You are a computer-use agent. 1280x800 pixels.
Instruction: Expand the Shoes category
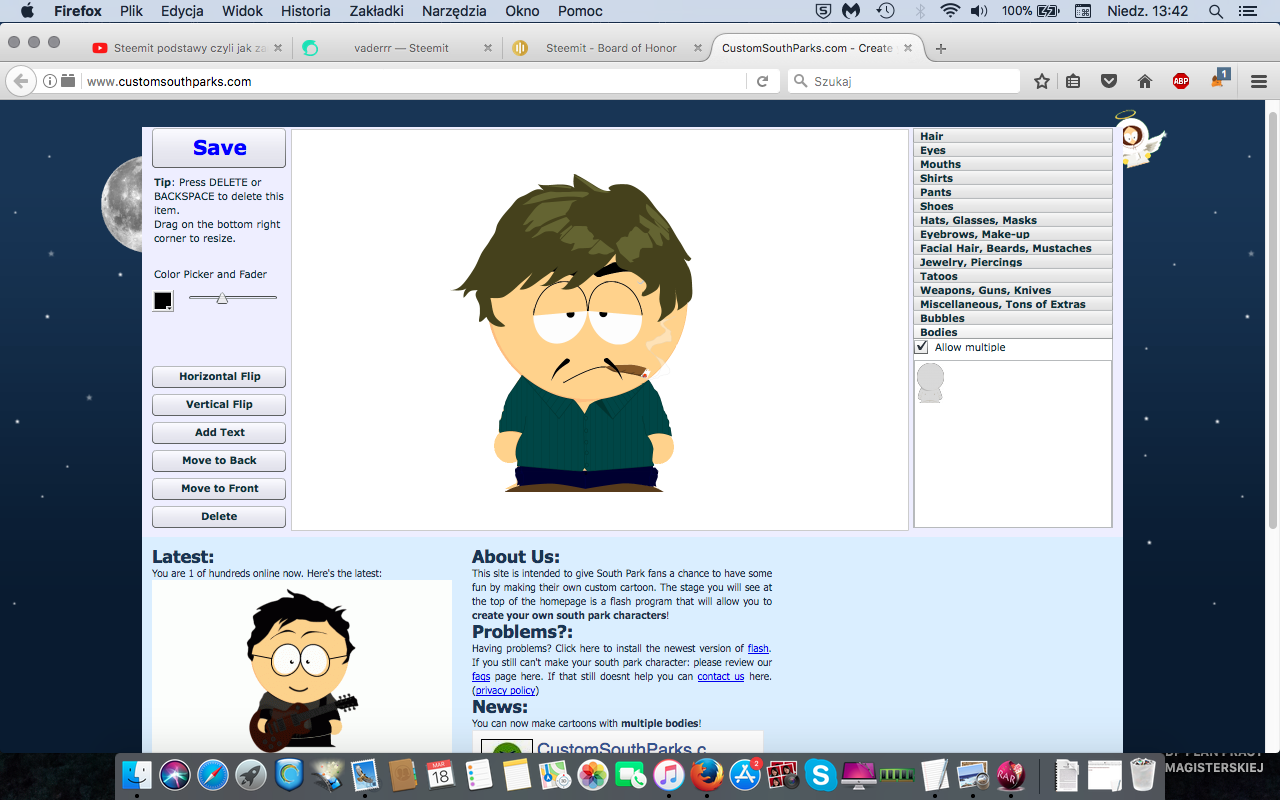pos(1013,206)
